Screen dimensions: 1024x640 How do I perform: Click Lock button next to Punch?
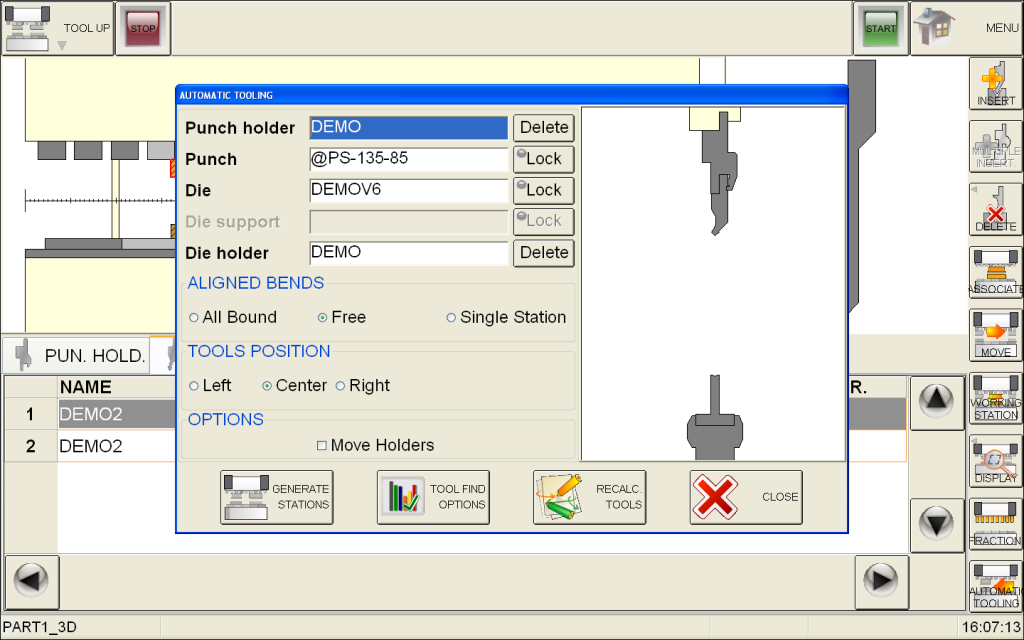pyautogui.click(x=543, y=158)
